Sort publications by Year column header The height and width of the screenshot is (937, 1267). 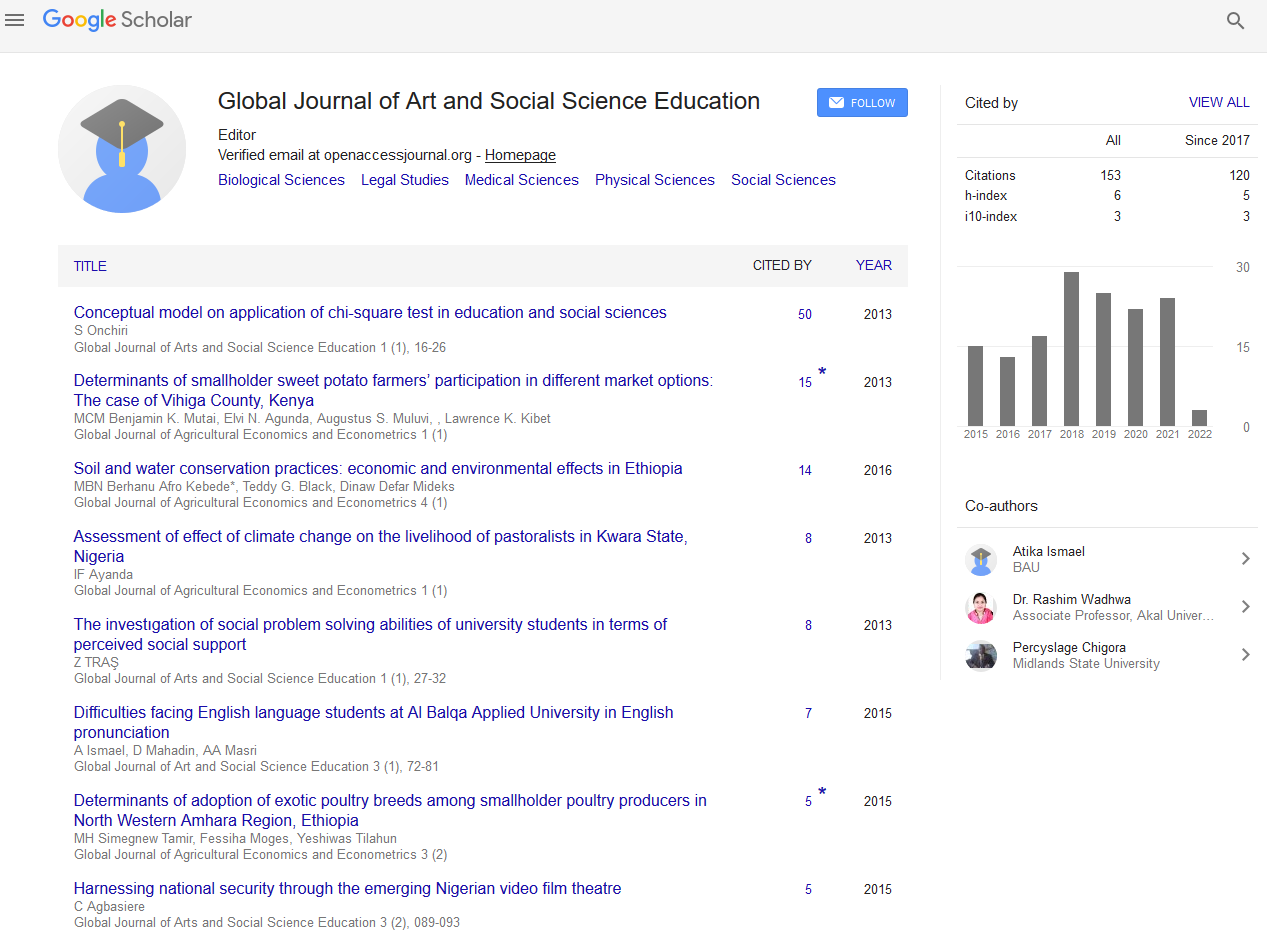click(x=873, y=266)
